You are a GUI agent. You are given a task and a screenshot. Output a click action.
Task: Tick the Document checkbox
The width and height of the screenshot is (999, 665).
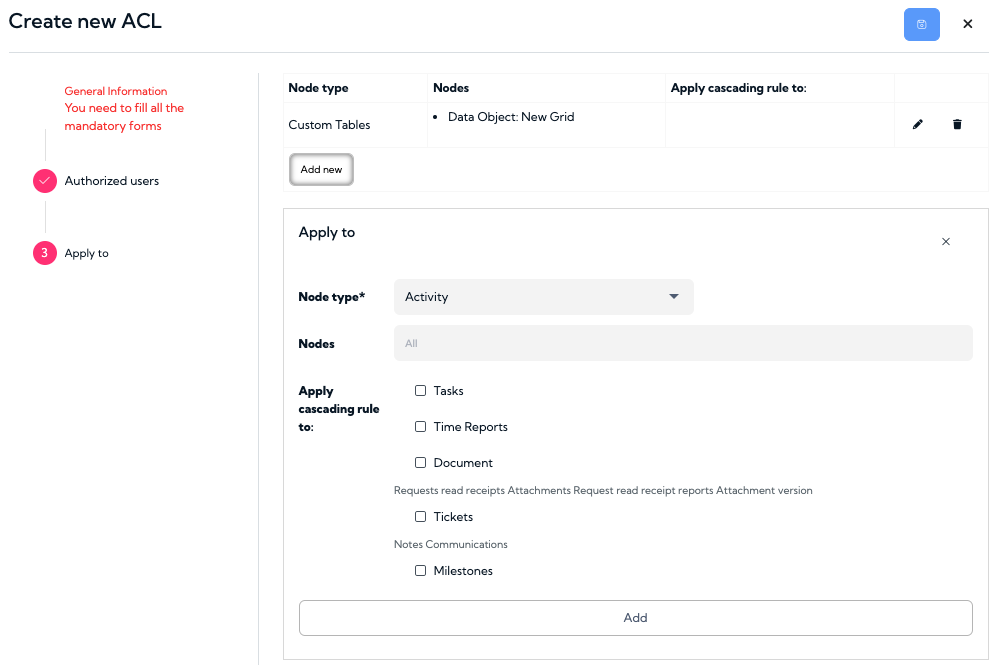[420, 462]
